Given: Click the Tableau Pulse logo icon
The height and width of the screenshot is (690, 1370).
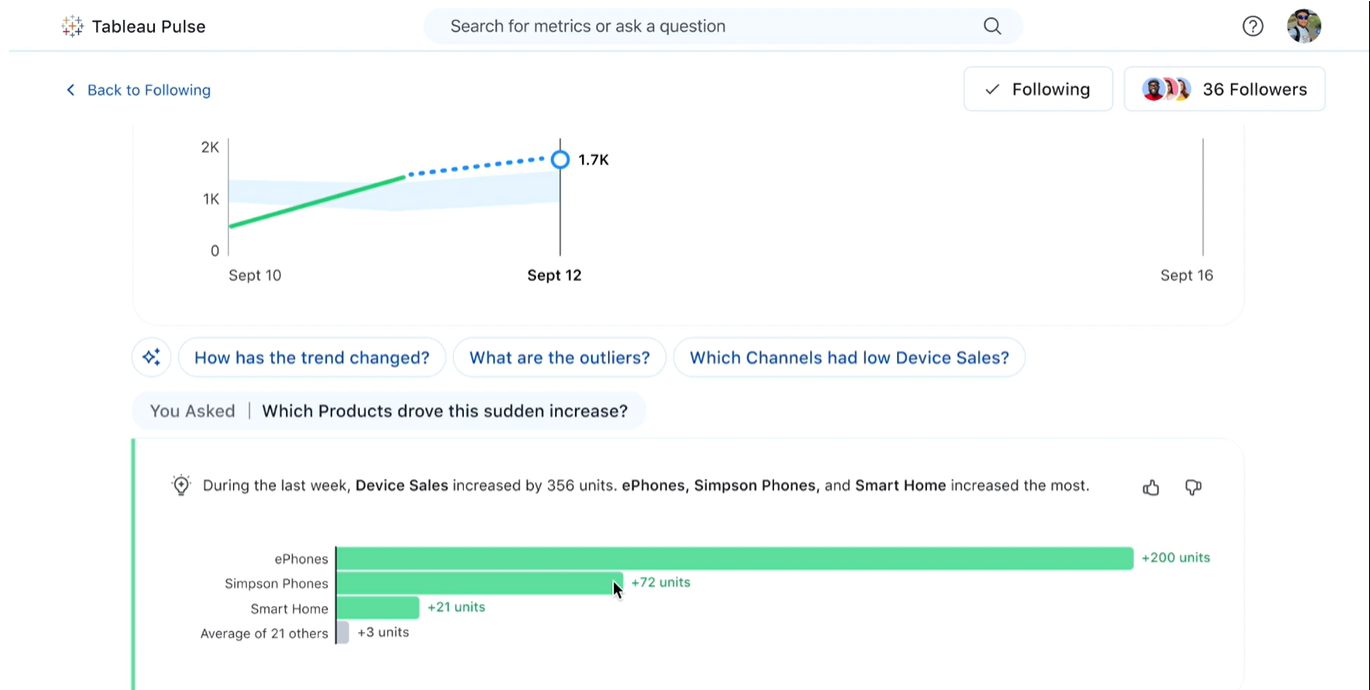Looking at the screenshot, I should pos(72,27).
